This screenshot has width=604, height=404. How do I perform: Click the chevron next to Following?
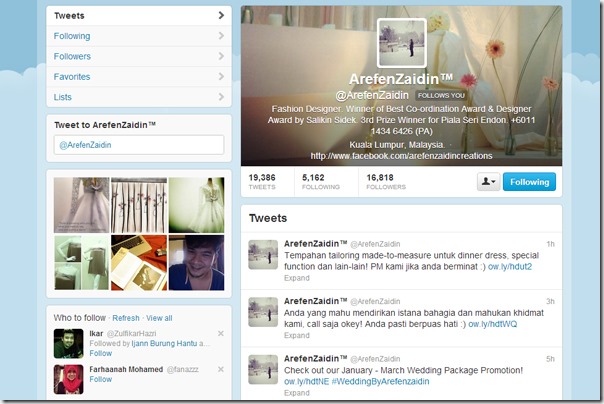221,36
